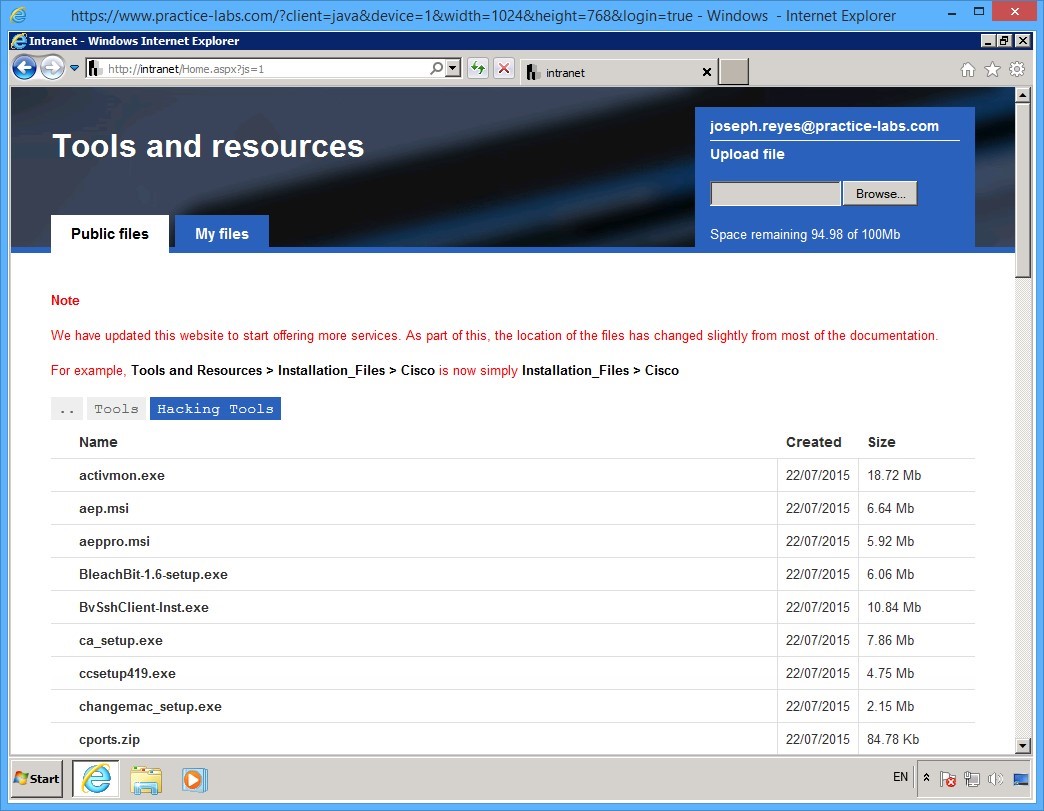Refresh the intranet page
The image size is (1044, 811).
pyautogui.click(x=478, y=67)
